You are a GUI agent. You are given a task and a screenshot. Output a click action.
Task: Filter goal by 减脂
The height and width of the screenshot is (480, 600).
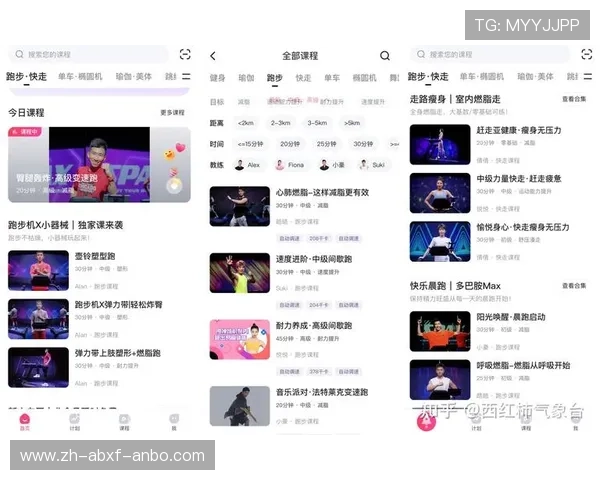[244, 102]
